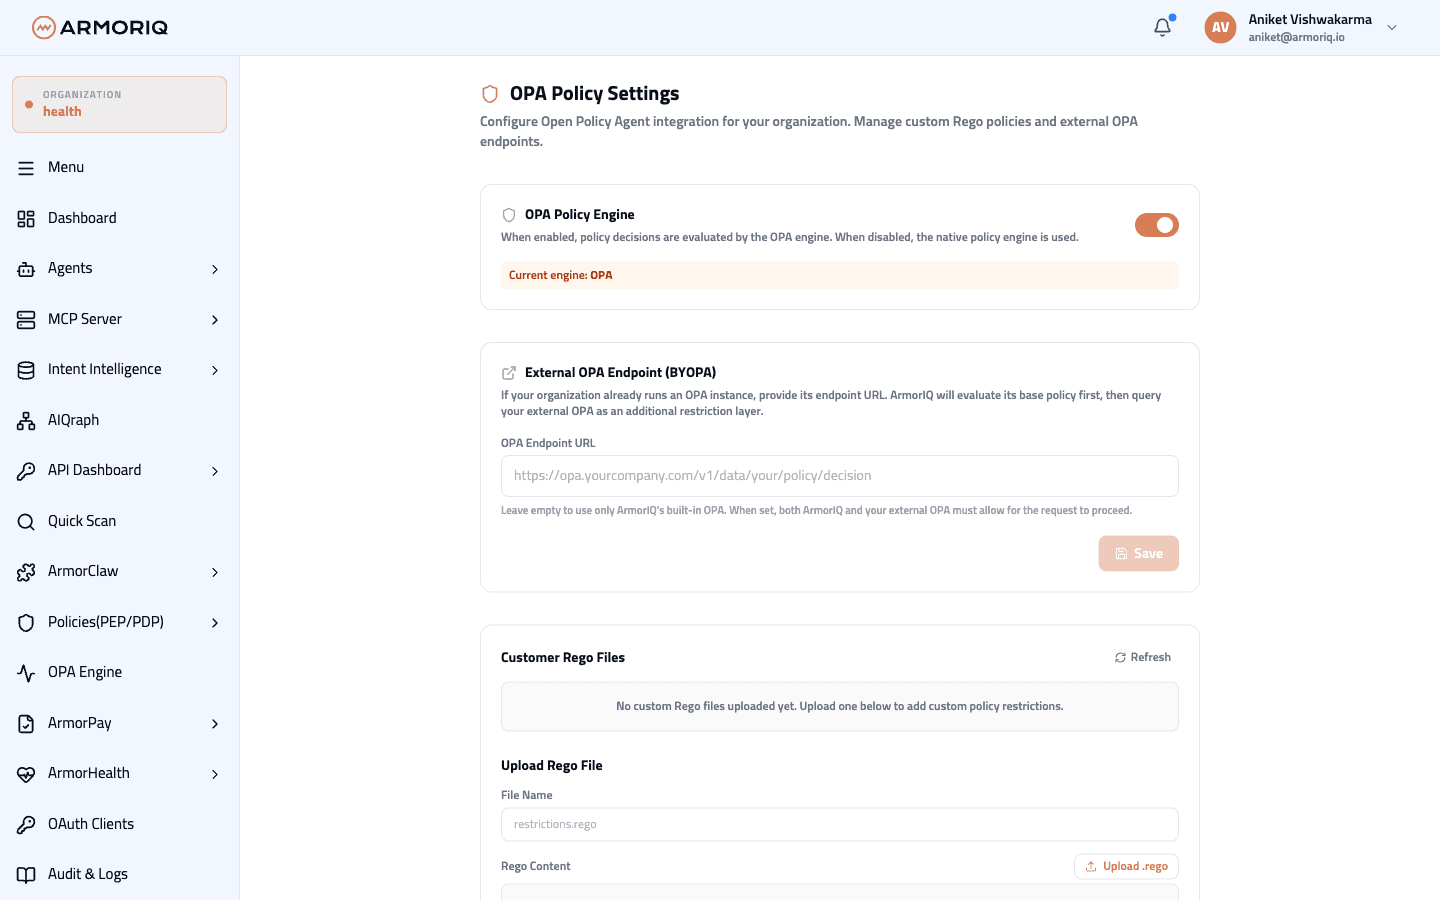The height and width of the screenshot is (900, 1440).
Task: Expand the API Dashboard chevron
Action: 215,471
